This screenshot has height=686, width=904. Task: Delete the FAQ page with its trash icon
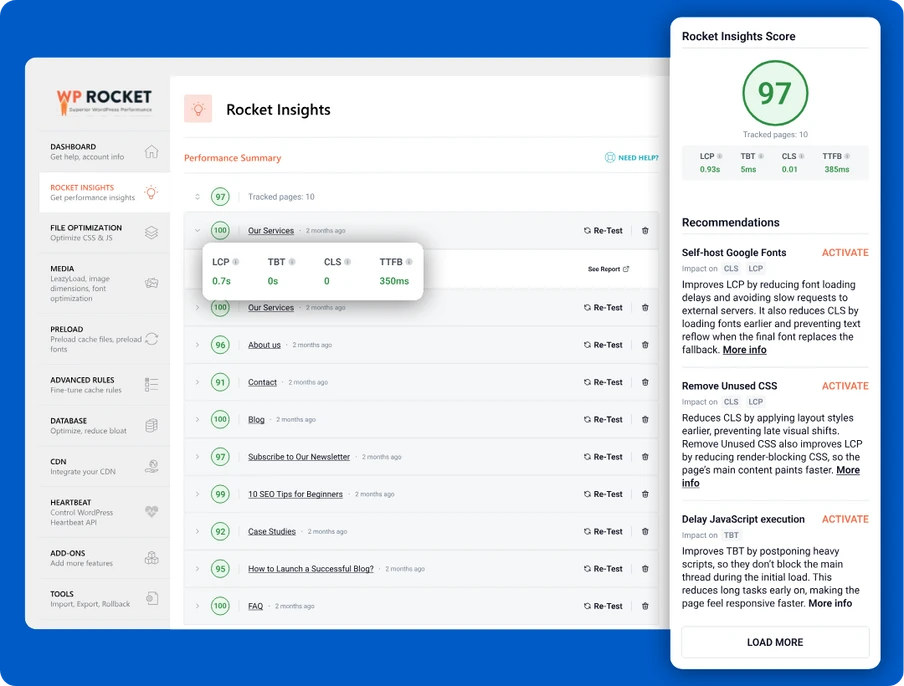pyautogui.click(x=645, y=605)
